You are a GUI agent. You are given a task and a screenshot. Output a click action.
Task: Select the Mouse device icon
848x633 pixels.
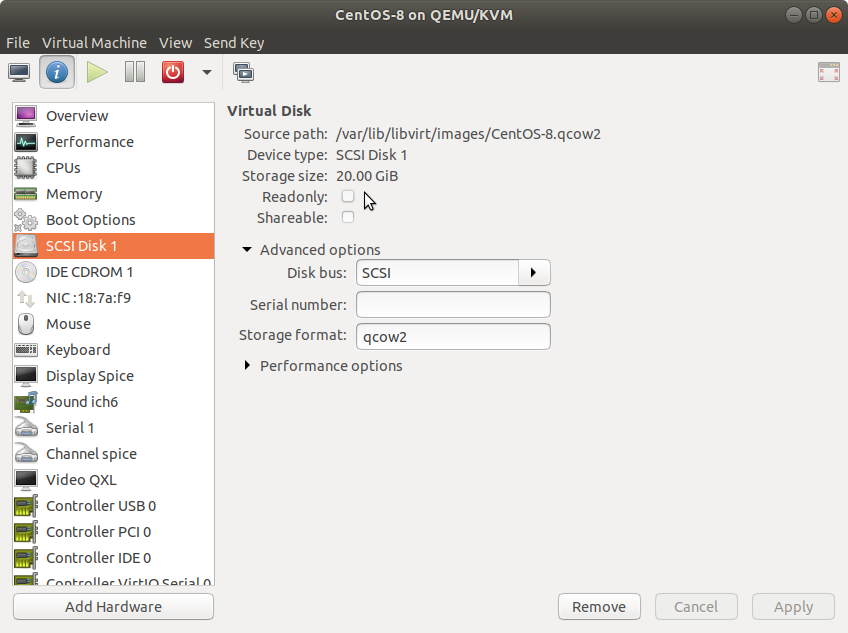pos(25,324)
